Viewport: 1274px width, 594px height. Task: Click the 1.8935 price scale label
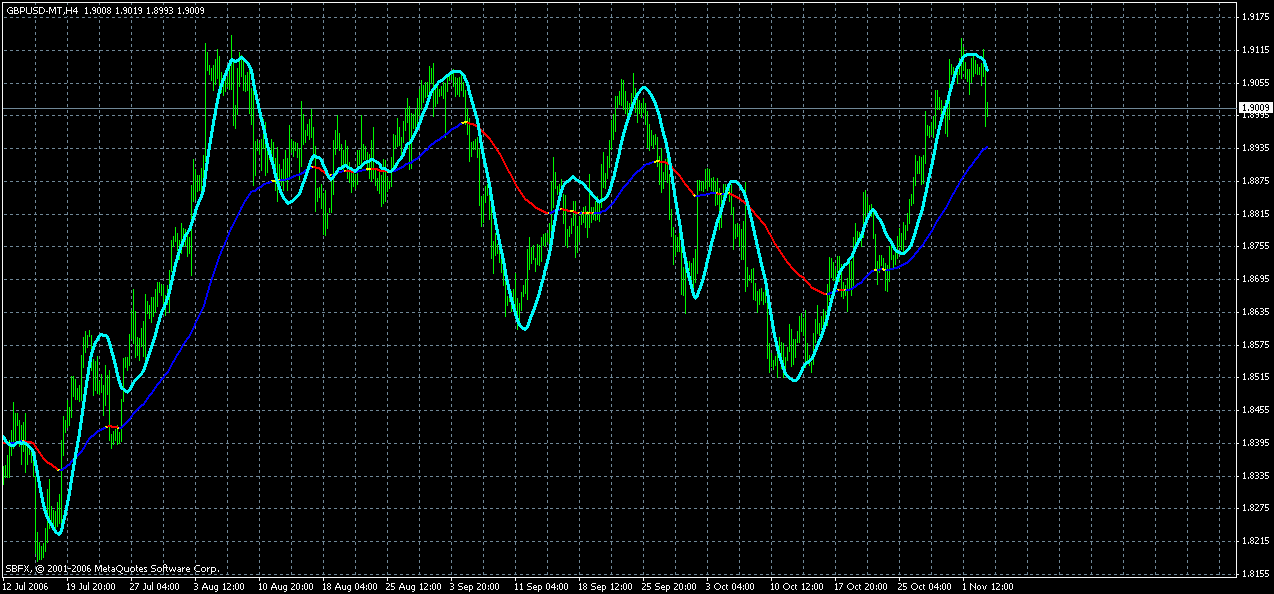(x=1255, y=148)
